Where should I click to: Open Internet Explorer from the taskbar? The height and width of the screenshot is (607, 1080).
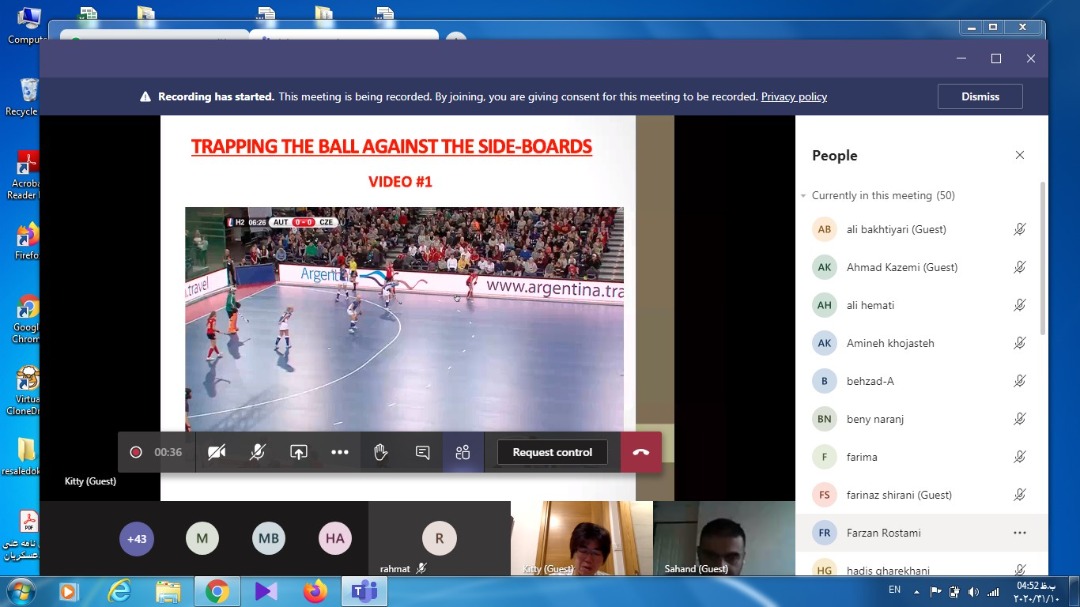[x=118, y=591]
